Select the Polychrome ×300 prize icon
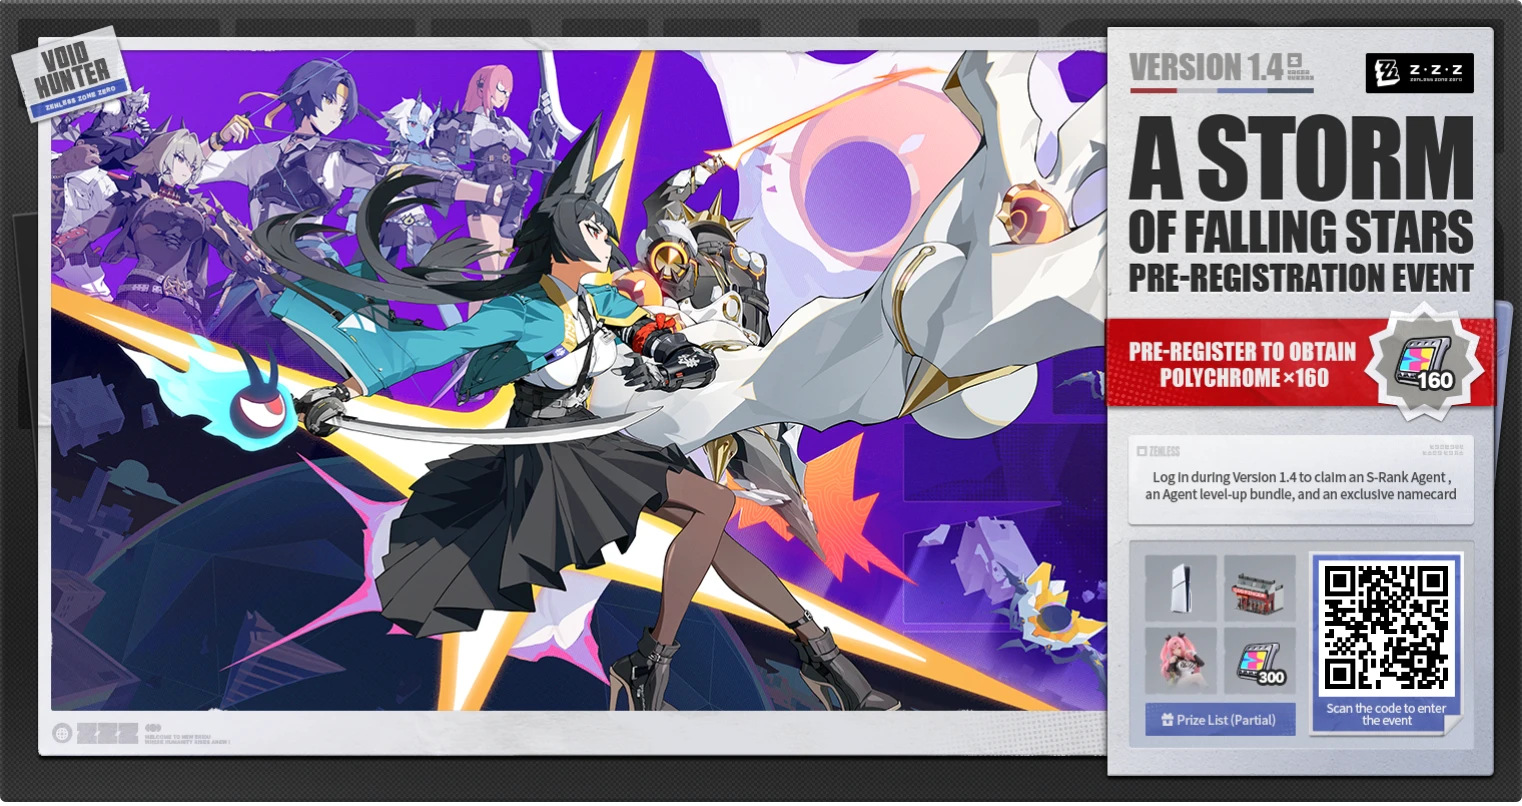This screenshot has height=806, width=1522. tap(1260, 660)
